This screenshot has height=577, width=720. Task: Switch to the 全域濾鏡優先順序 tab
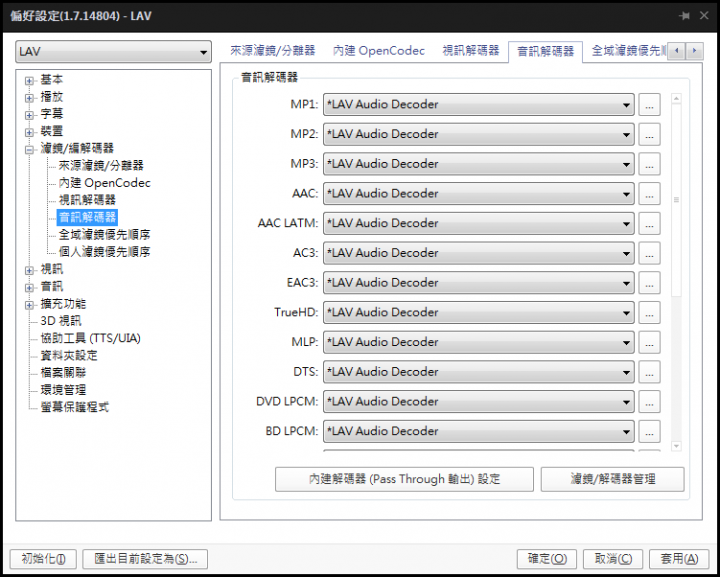coord(628,50)
